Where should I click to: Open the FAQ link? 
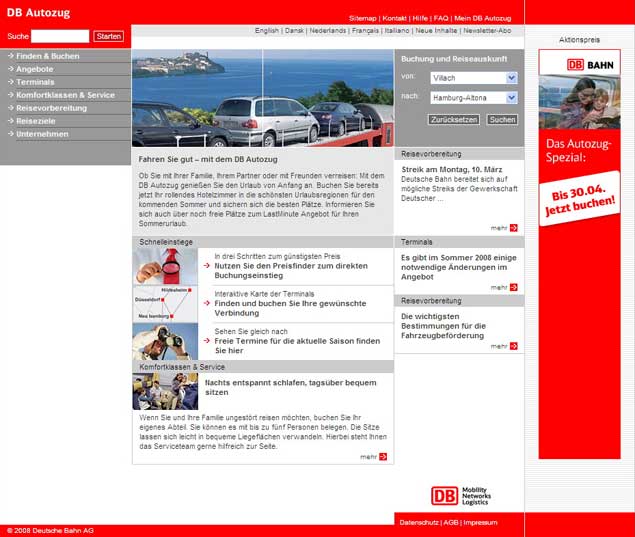(441, 18)
